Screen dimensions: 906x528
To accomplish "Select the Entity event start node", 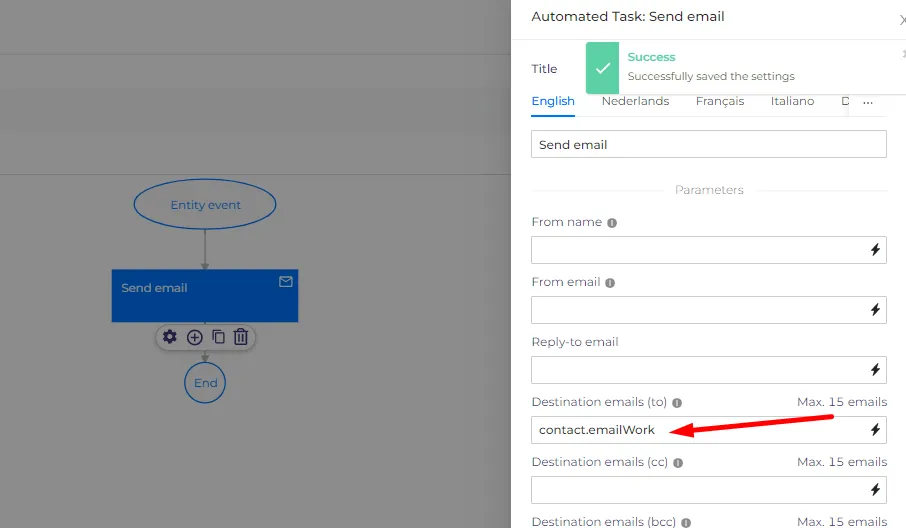I will pos(205,204).
